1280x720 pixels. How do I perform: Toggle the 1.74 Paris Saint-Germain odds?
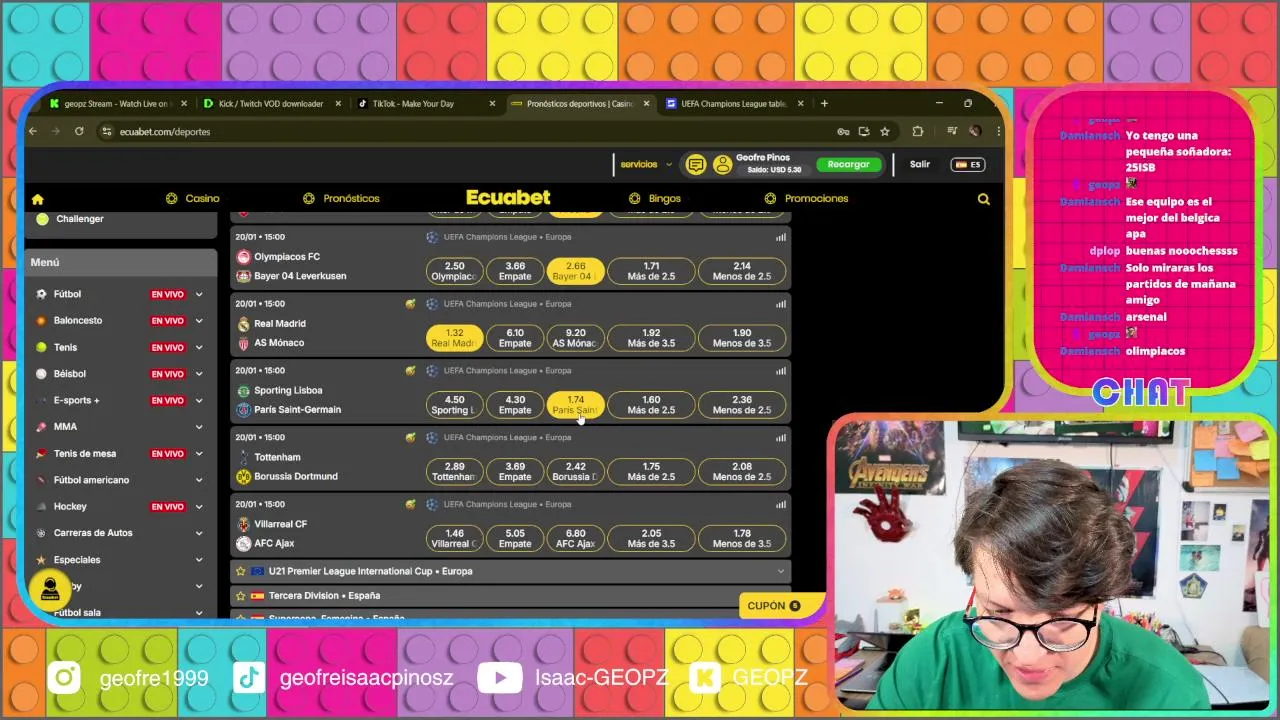576,405
